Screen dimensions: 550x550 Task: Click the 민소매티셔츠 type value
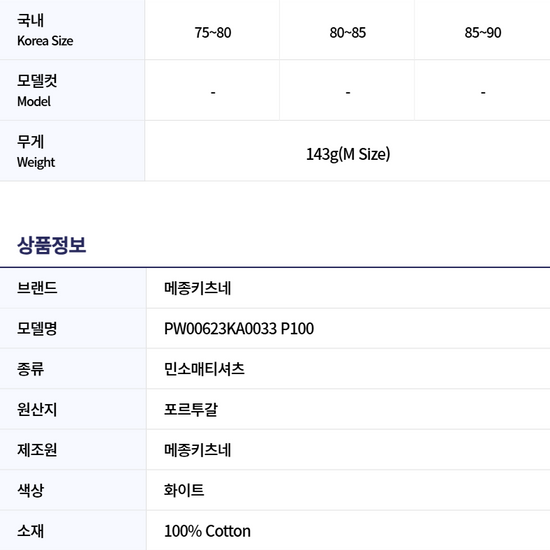204,369
